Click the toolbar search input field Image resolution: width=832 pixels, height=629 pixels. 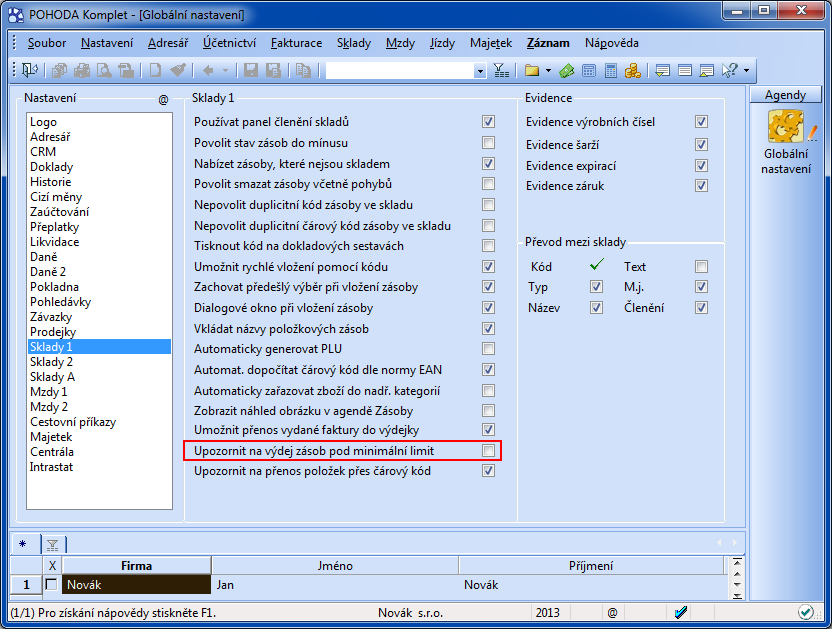coord(400,71)
